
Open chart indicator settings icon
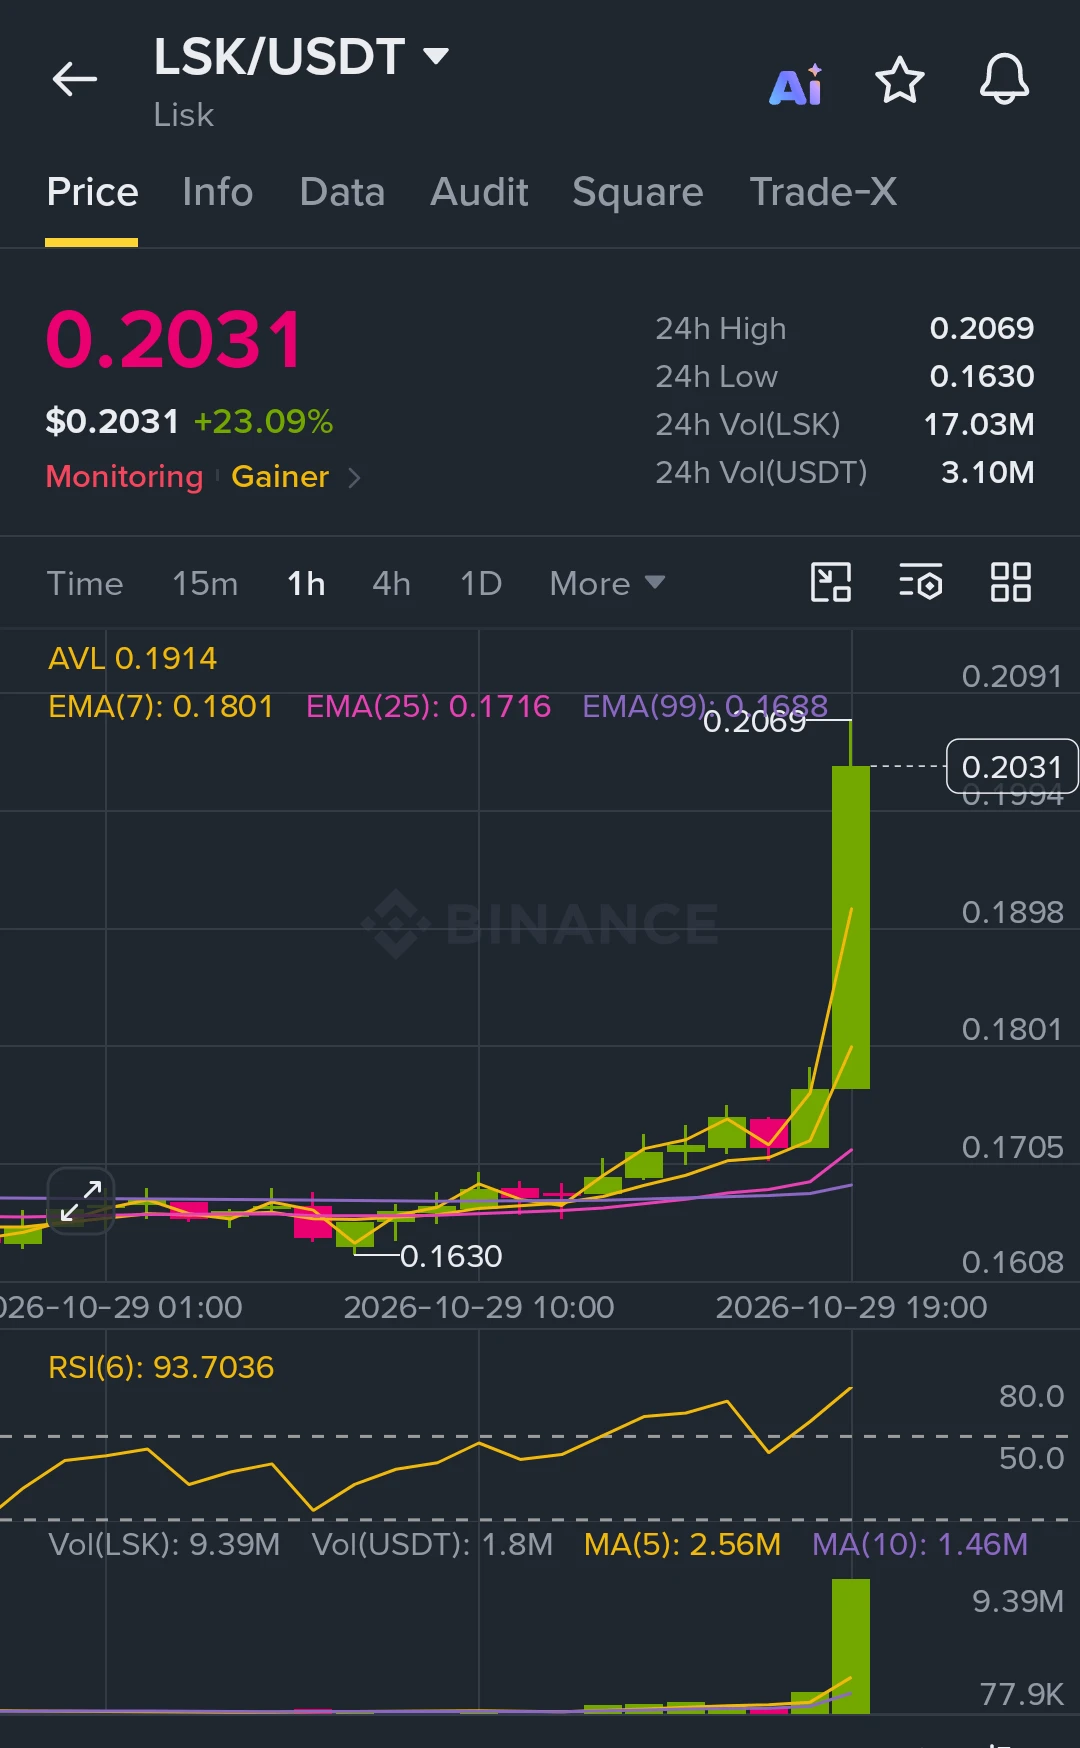click(x=921, y=583)
